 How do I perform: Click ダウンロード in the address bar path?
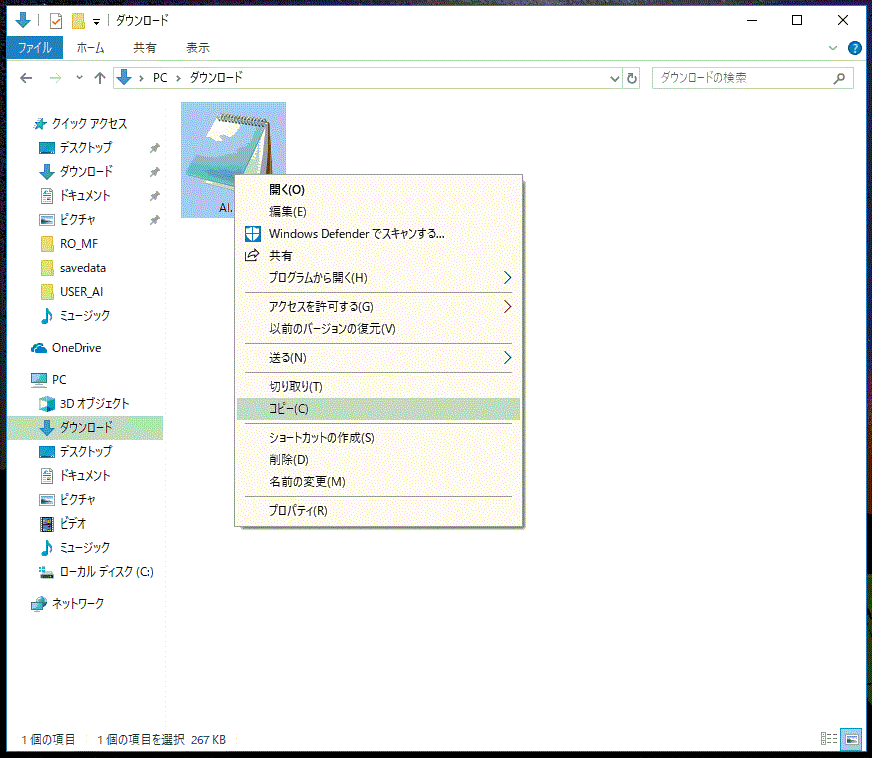pyautogui.click(x=216, y=78)
